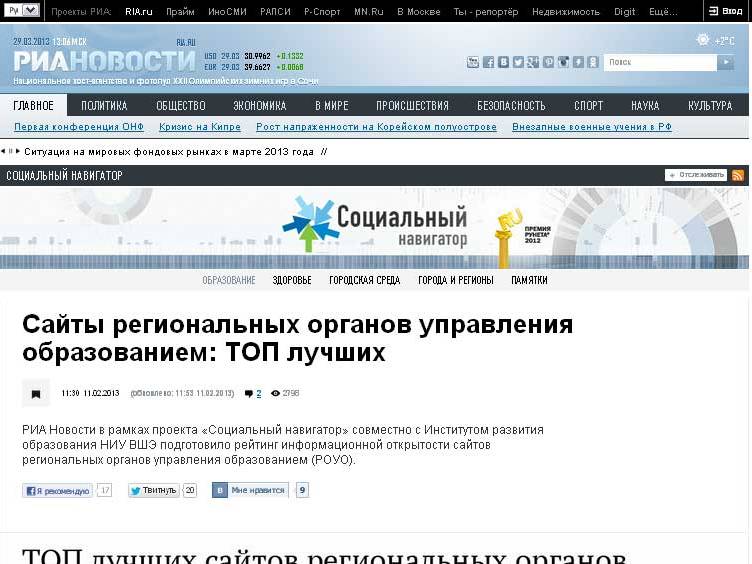This screenshot has height=564, width=752.
Task: Open link Кризис на Кипре
Action: click(200, 127)
